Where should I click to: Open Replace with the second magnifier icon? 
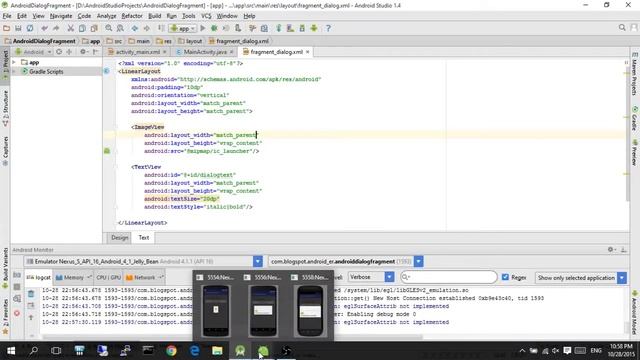tap(120, 28)
